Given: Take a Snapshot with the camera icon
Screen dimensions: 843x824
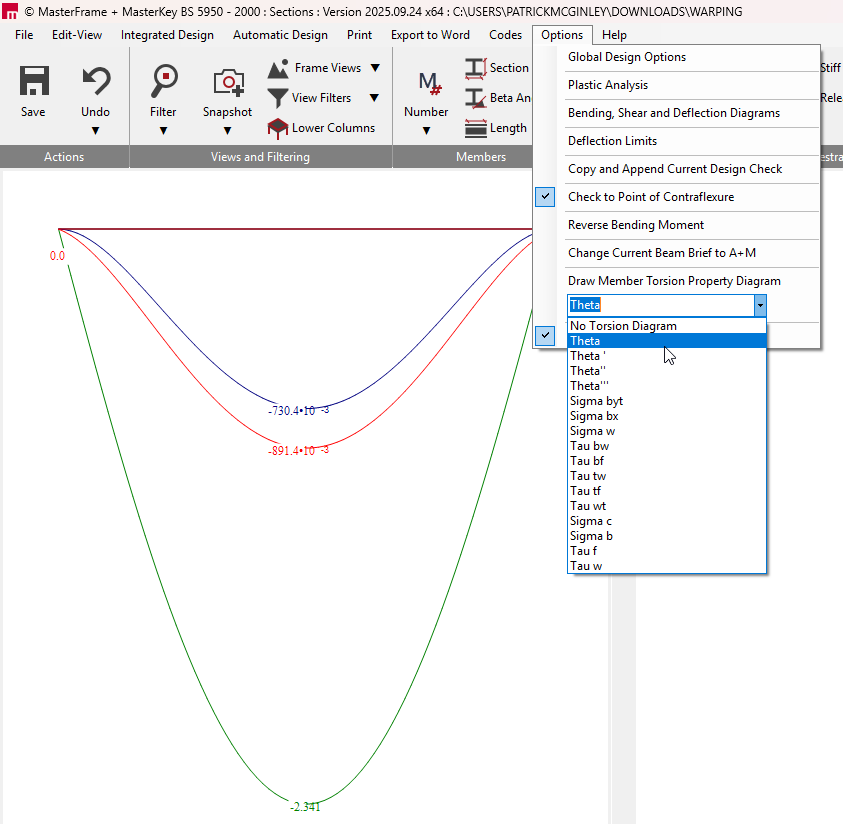Looking at the screenshot, I should [x=228, y=82].
